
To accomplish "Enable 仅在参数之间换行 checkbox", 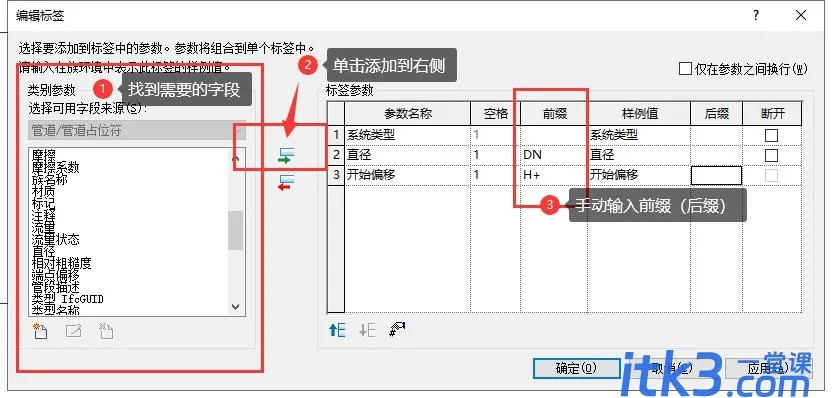I will (x=686, y=68).
